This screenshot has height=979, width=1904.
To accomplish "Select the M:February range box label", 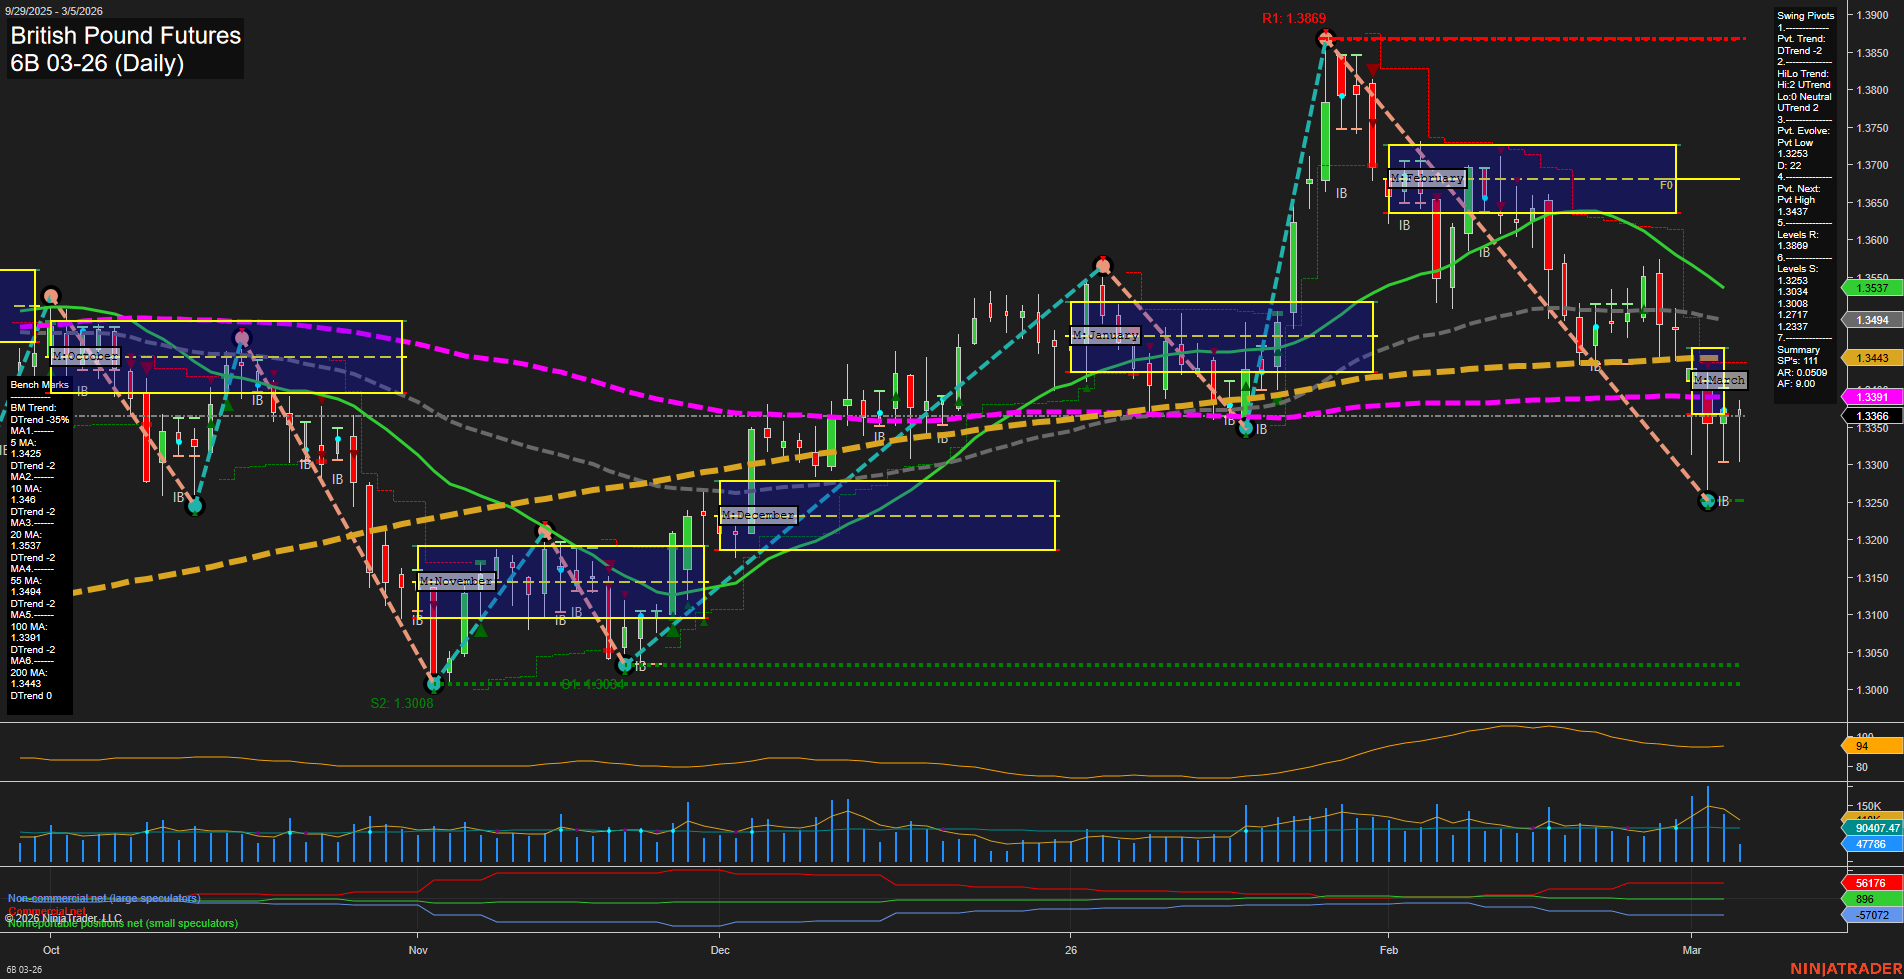I will click(1429, 178).
